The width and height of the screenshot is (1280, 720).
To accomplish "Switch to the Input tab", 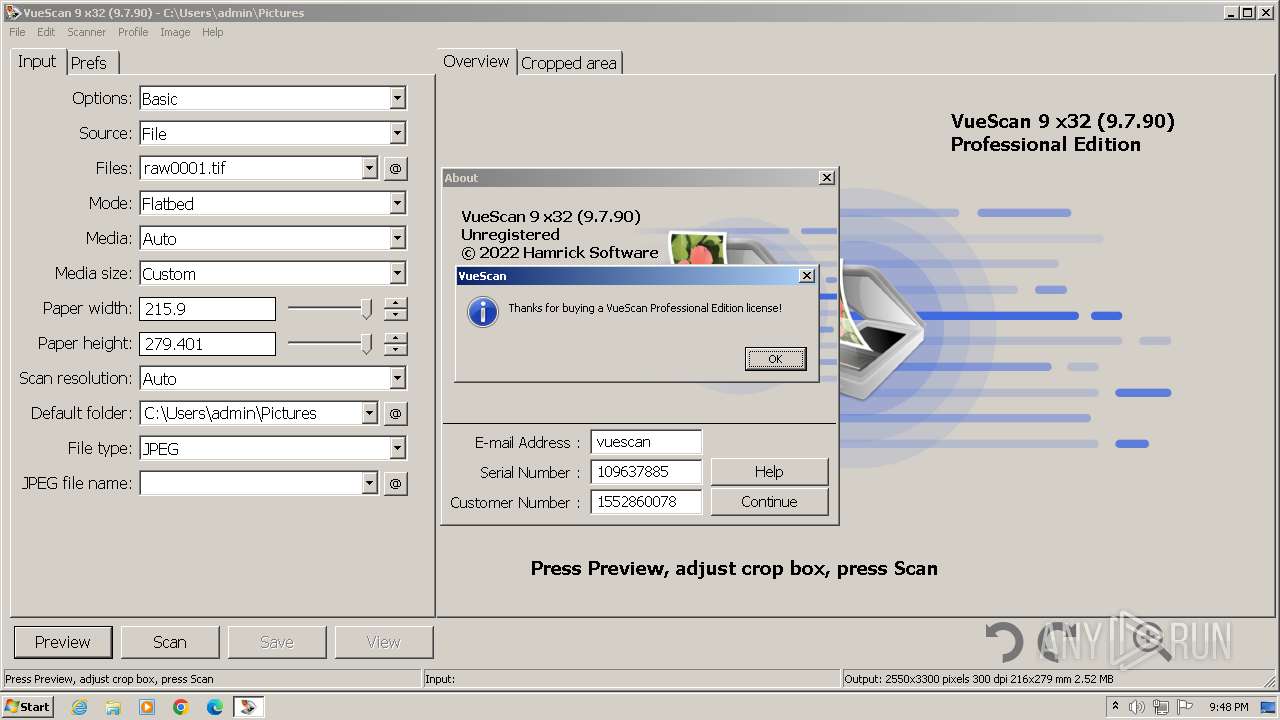I will (x=37, y=61).
